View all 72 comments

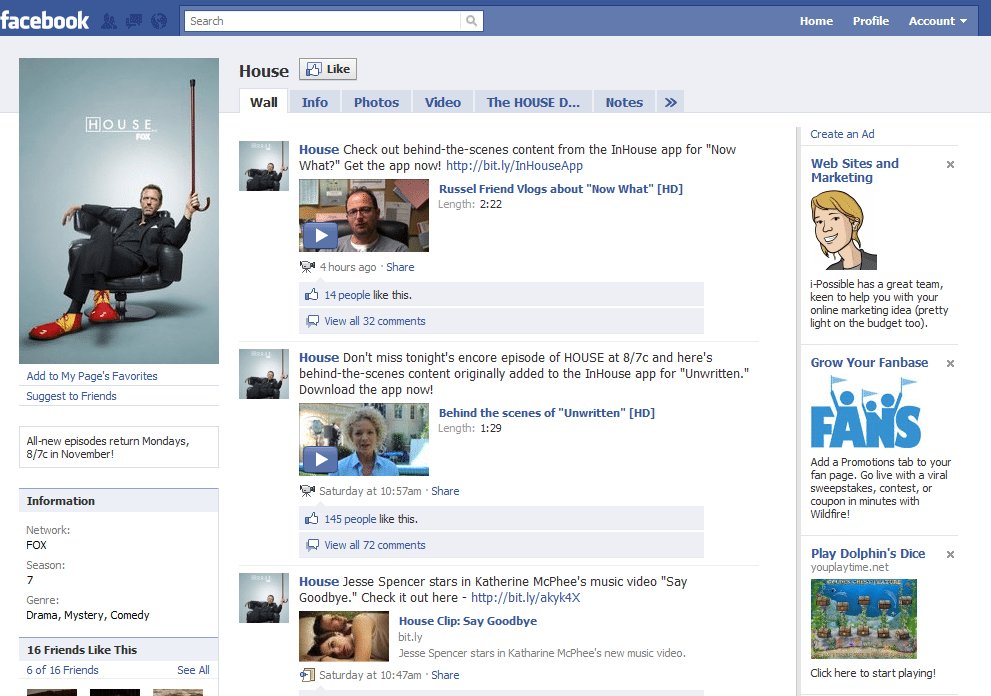click(x=375, y=545)
